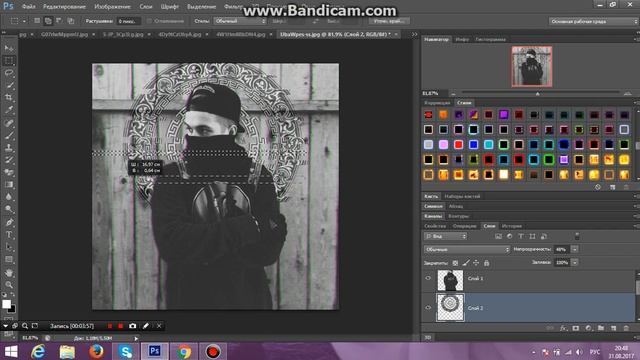Add a layer mask button

tap(576, 328)
